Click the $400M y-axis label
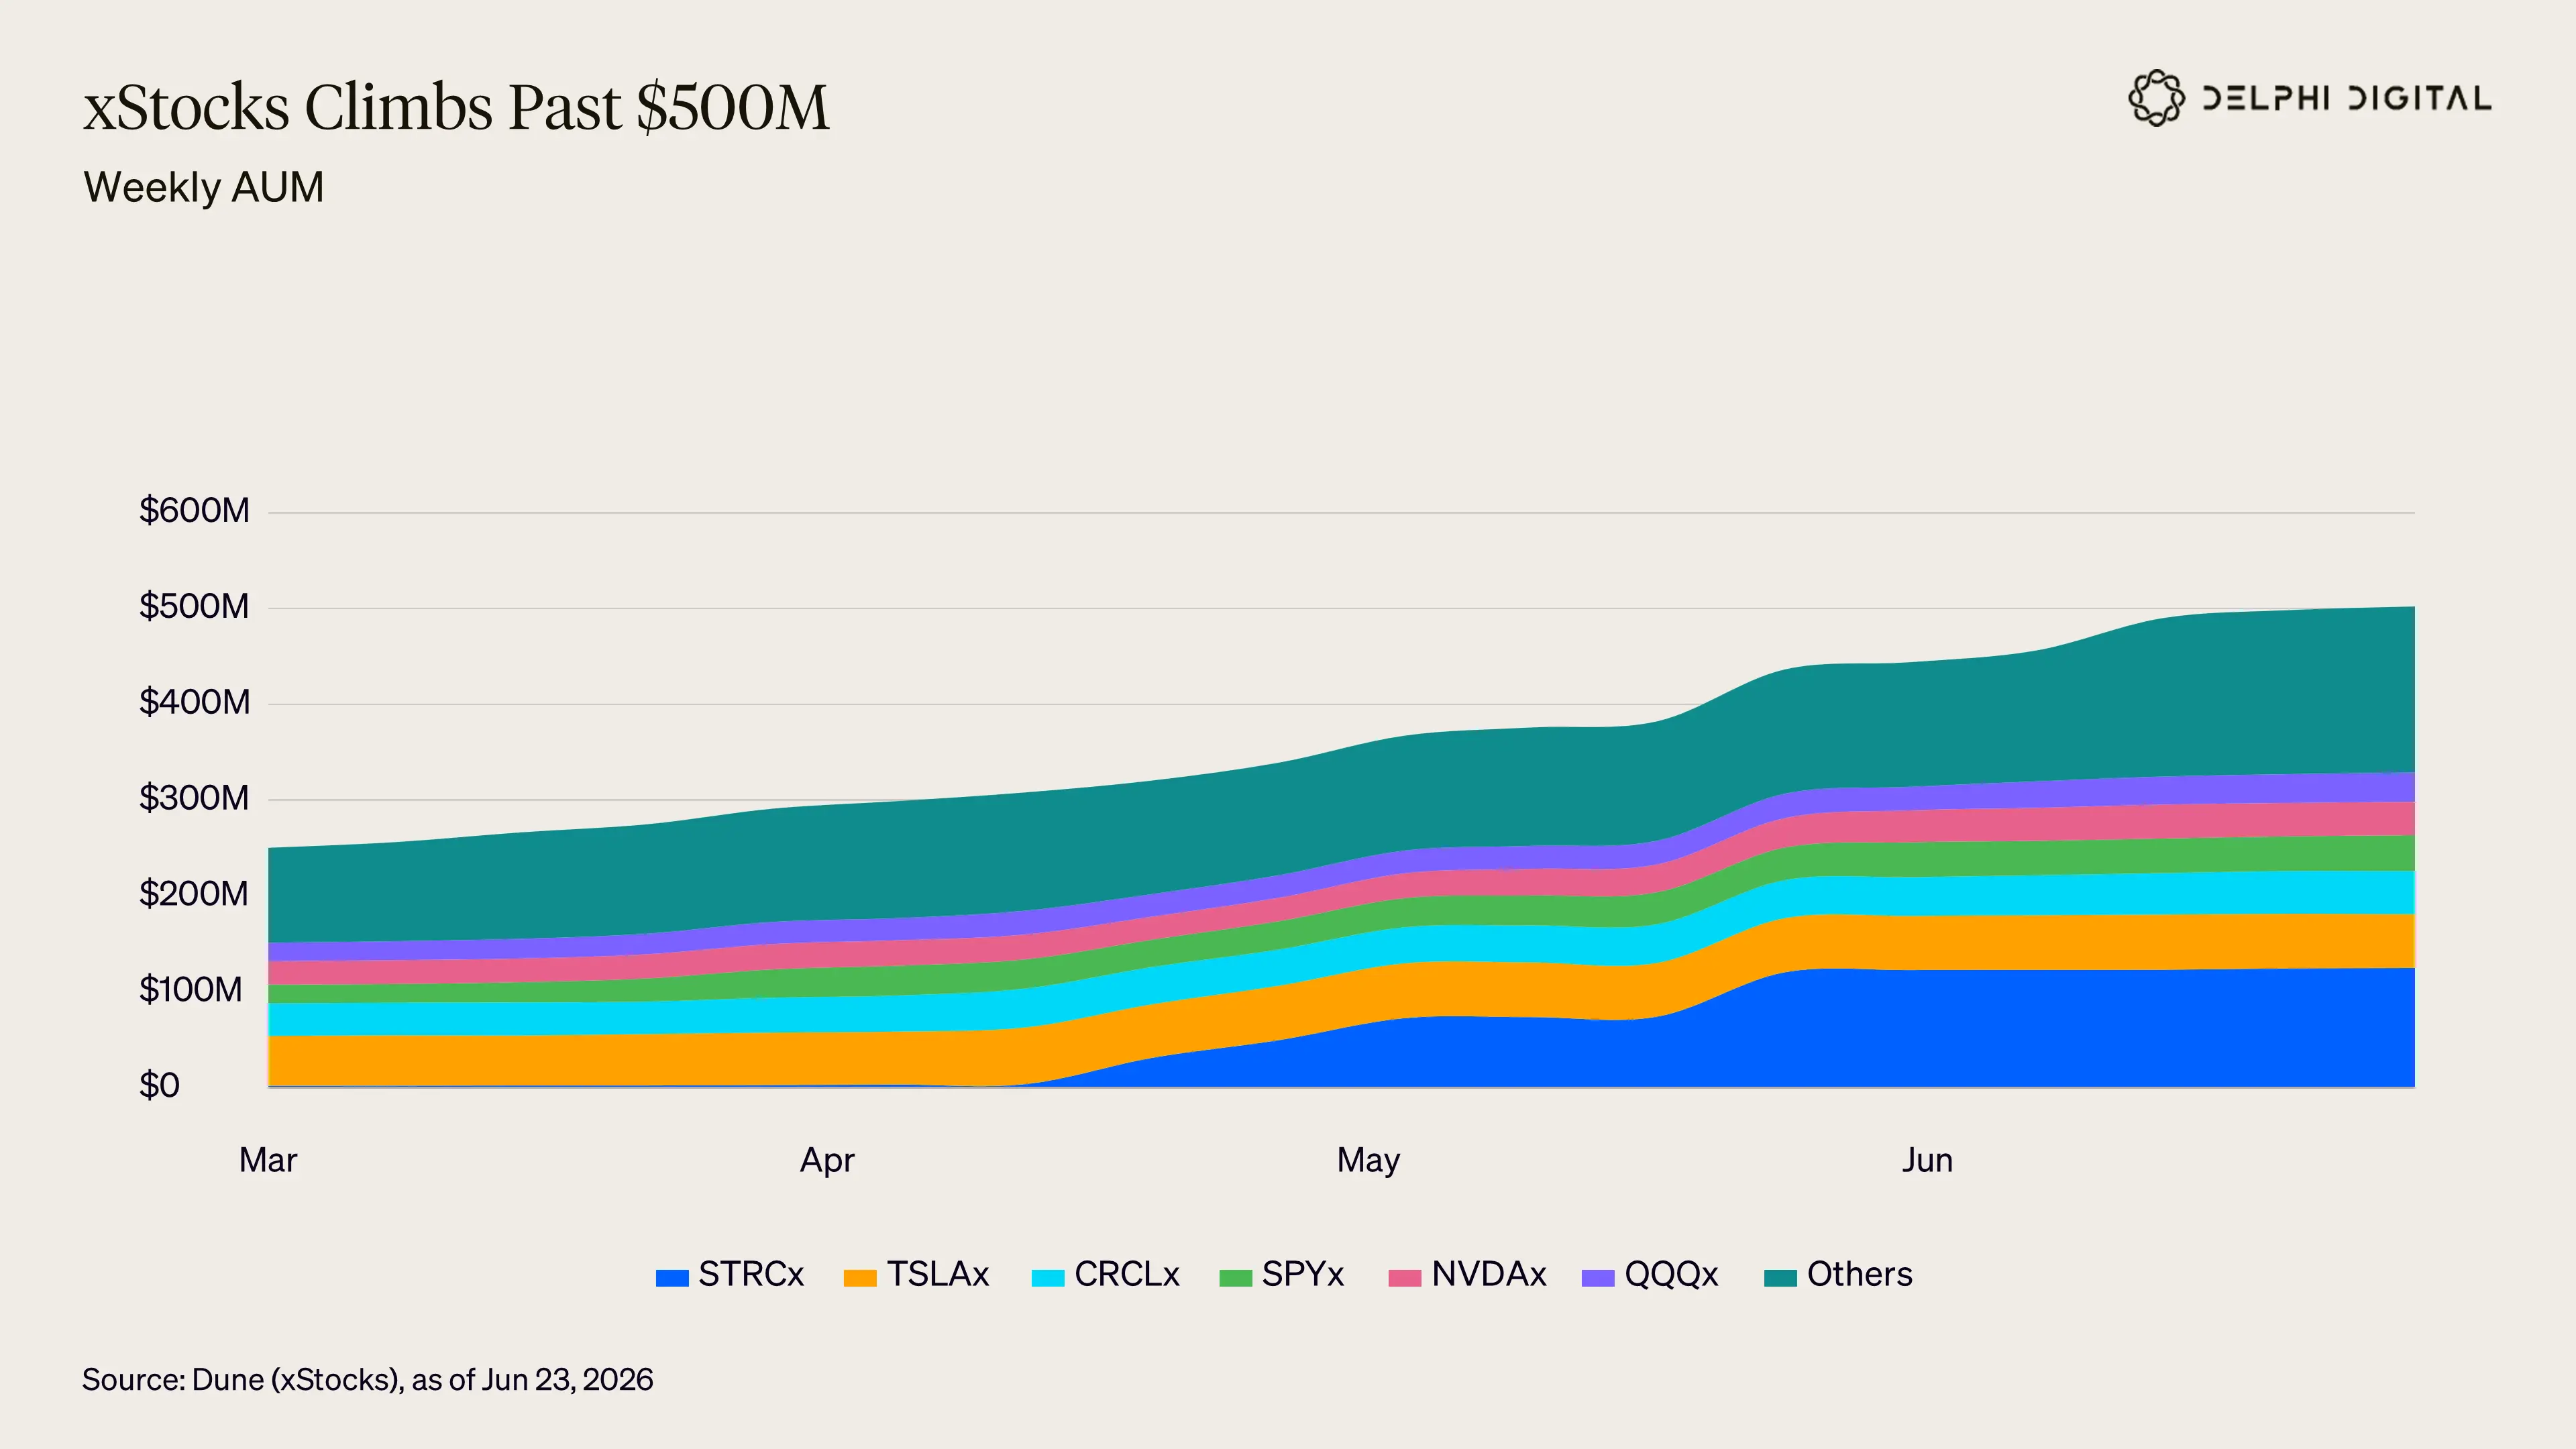Screen dimensions: 2576x1449 [x=194, y=703]
